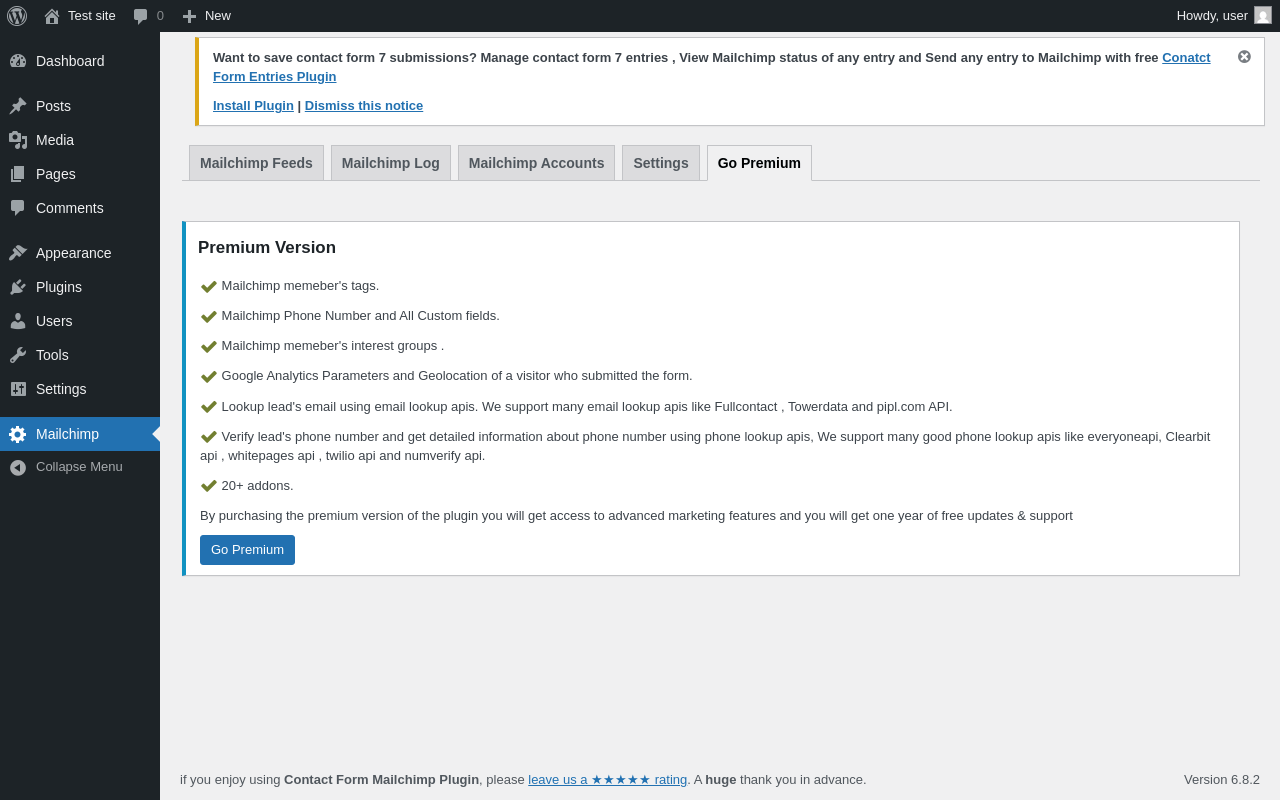Click the Dashboard gauge icon
This screenshot has height=800, width=1280.
coord(18,61)
